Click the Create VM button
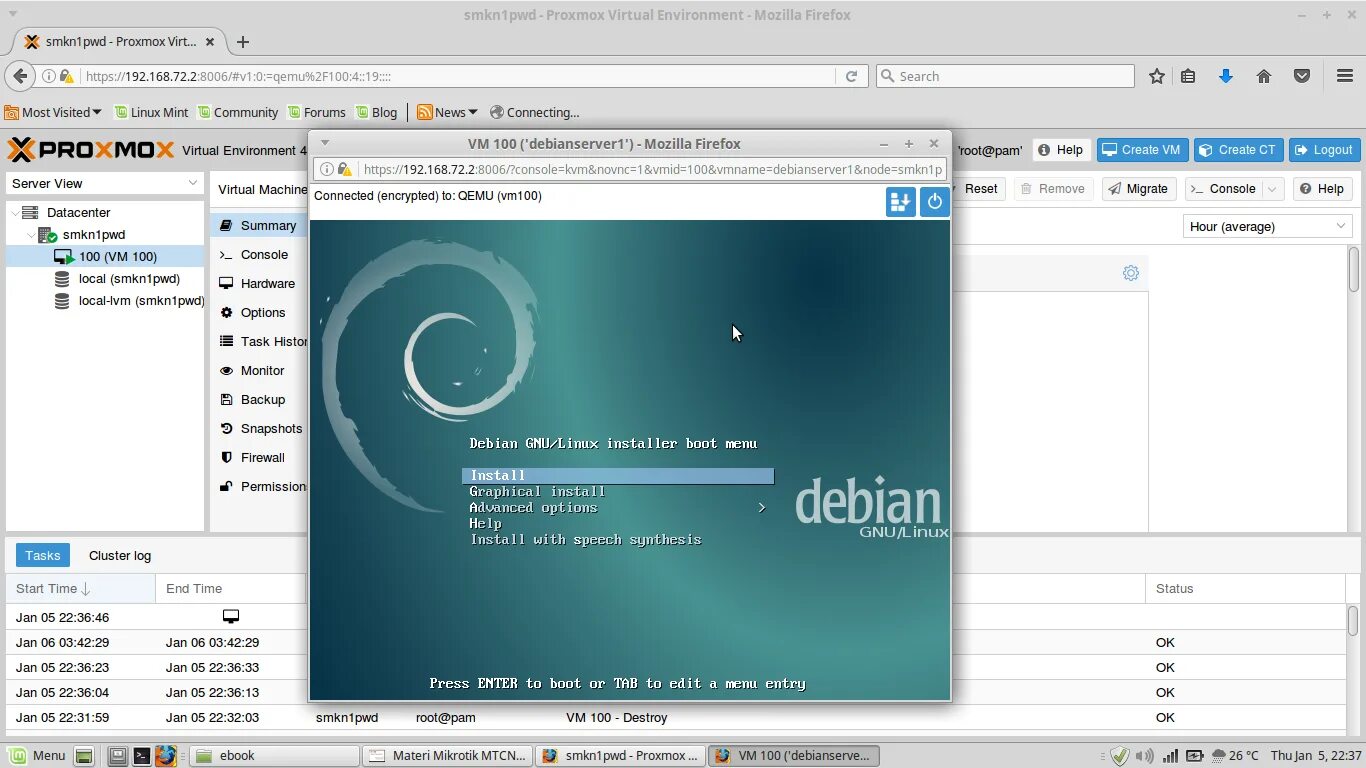1366x768 pixels. click(1141, 150)
